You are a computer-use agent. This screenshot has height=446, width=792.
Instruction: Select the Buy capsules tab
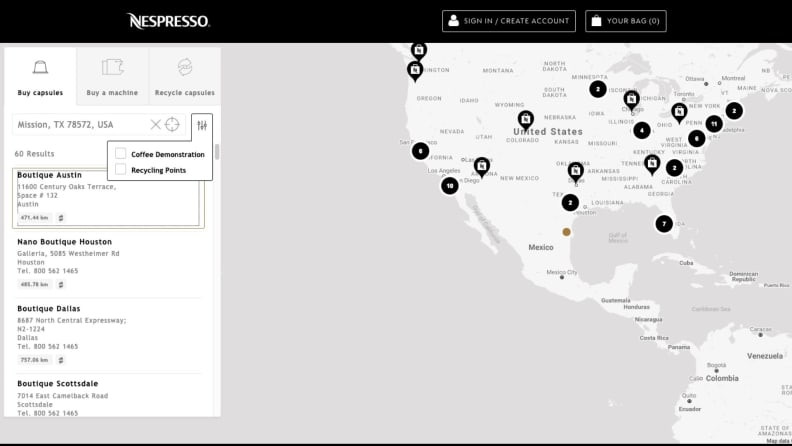(40, 77)
